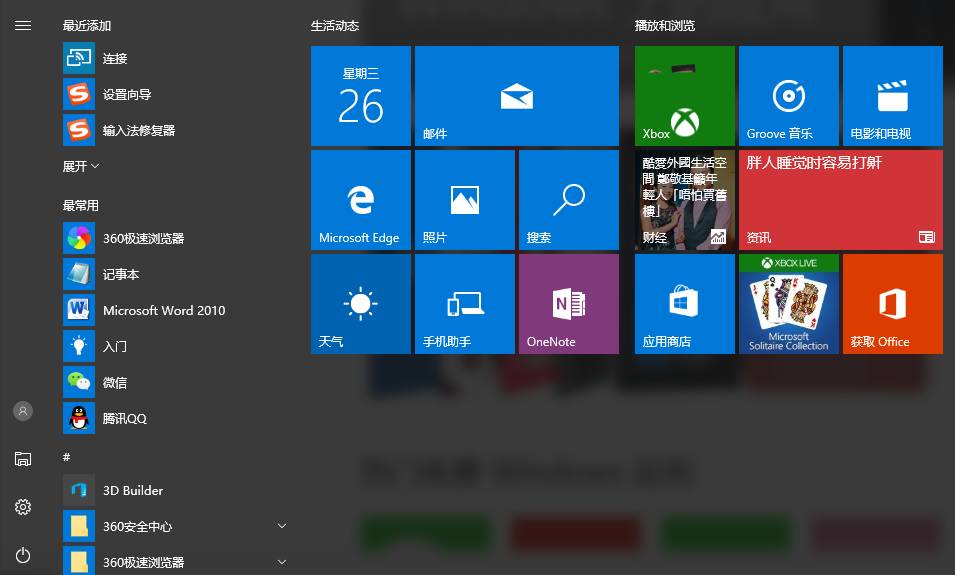
Task: Open the user account icon
Action: pos(23,411)
